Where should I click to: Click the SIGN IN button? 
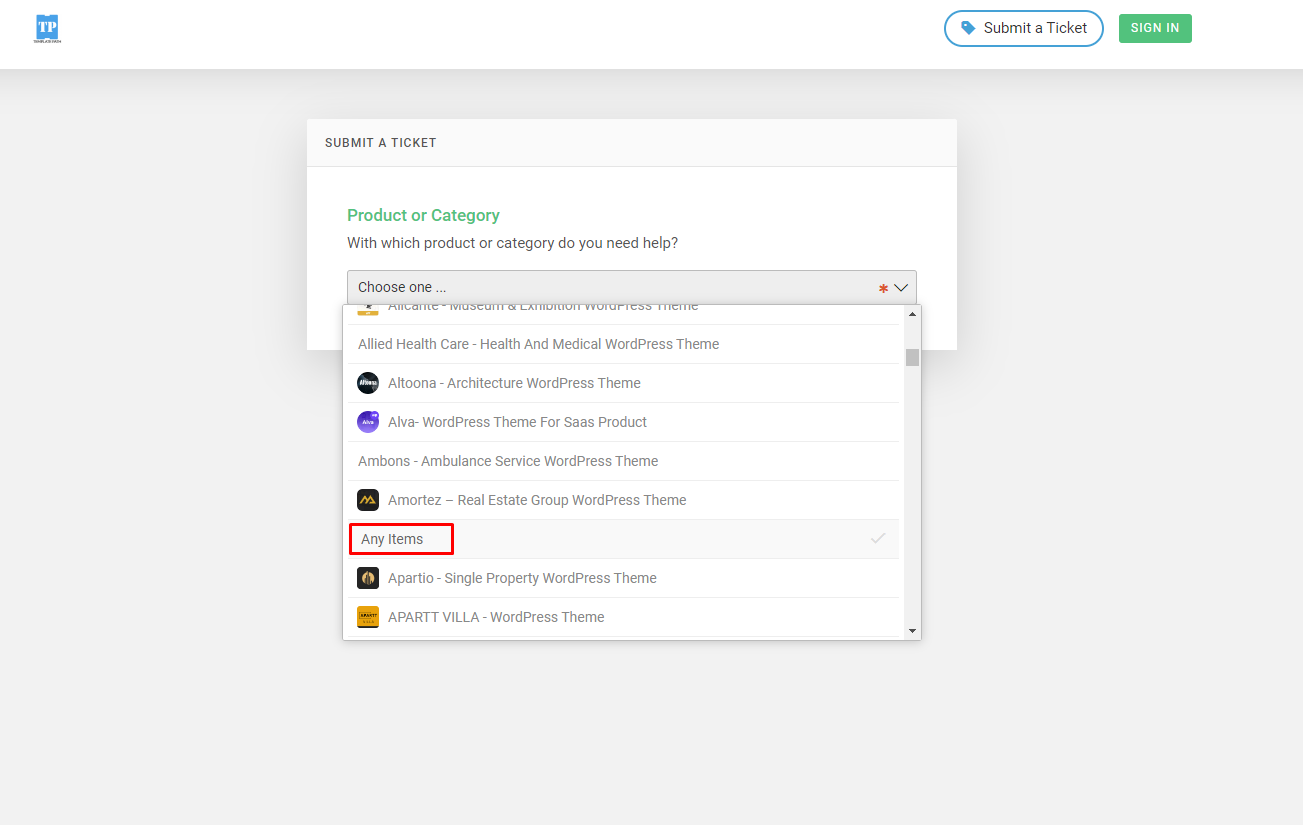tap(1155, 28)
